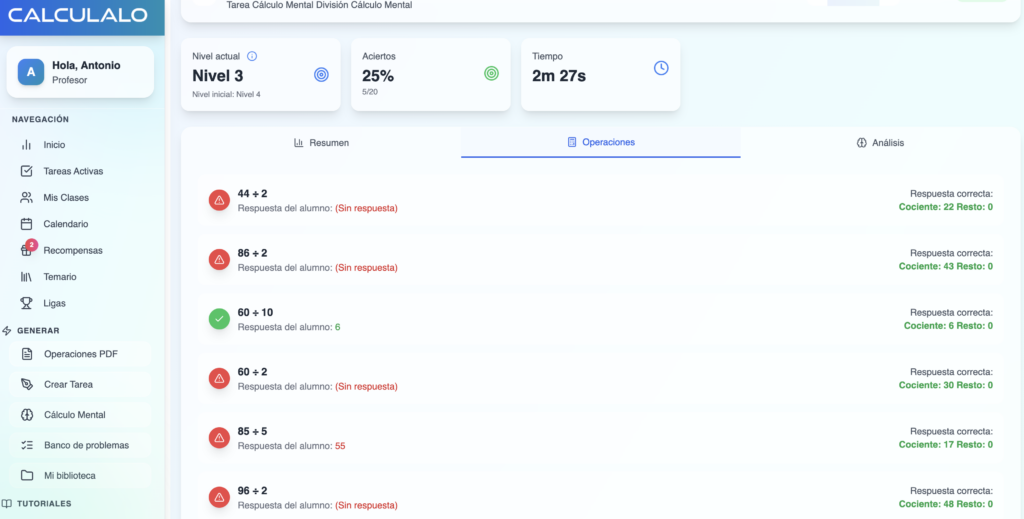The image size is (1024, 519).
Task: Click the Nivel inicial: Nivel 4 text
Action: tap(226, 95)
